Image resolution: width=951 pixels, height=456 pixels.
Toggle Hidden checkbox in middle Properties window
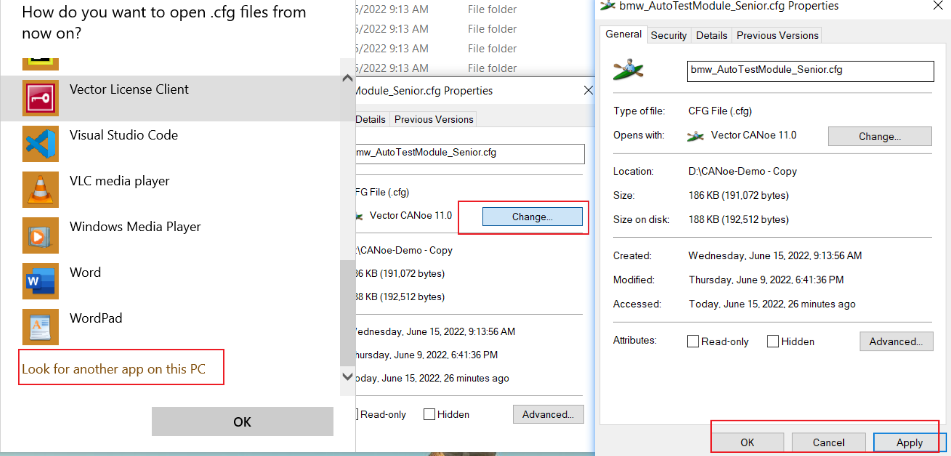(x=429, y=415)
